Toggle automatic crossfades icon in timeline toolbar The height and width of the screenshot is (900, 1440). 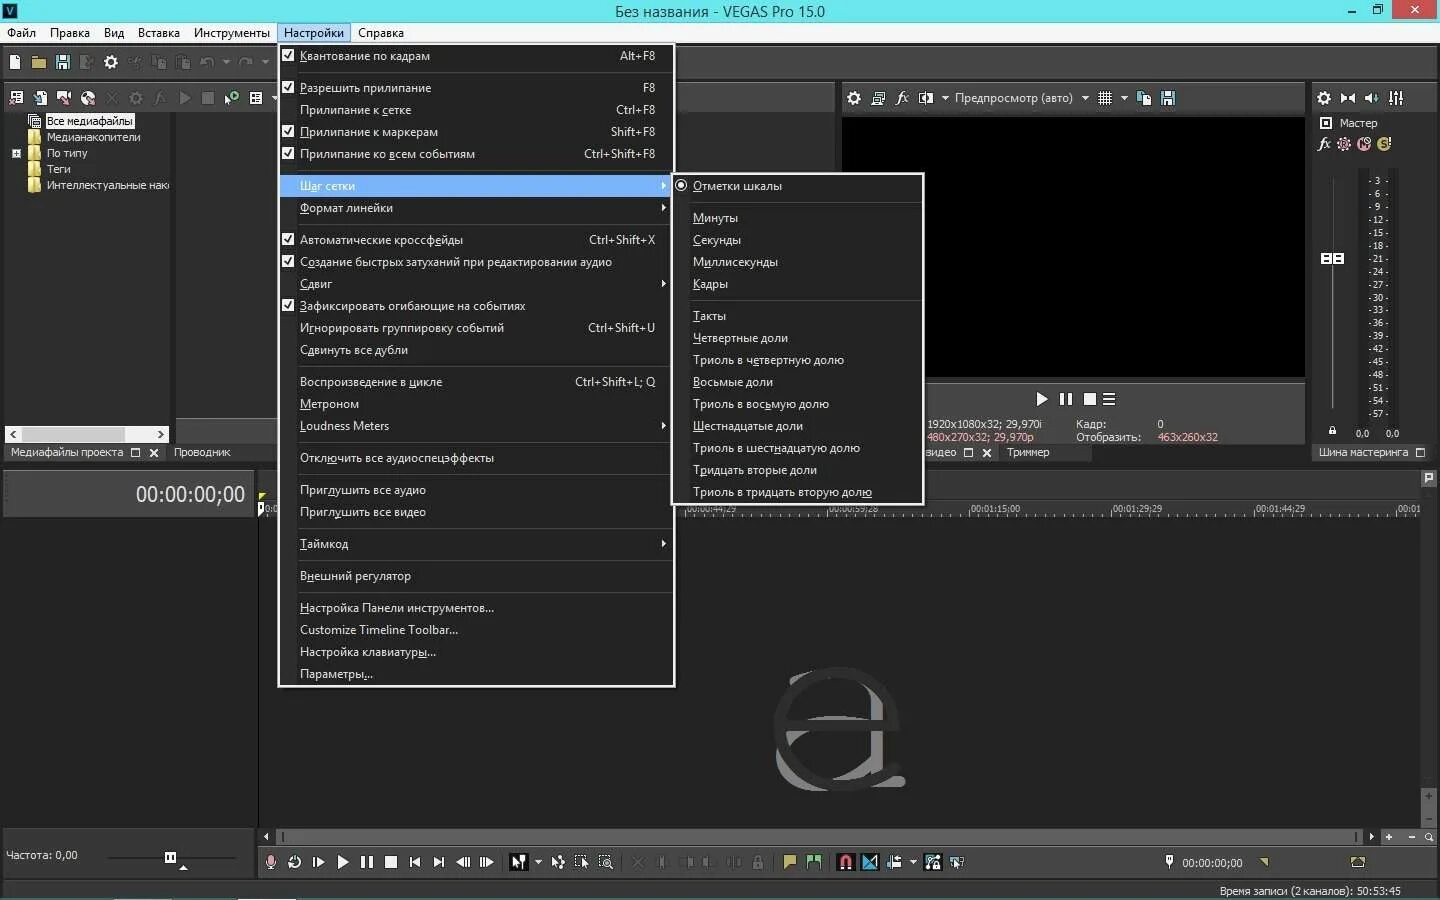click(x=870, y=862)
